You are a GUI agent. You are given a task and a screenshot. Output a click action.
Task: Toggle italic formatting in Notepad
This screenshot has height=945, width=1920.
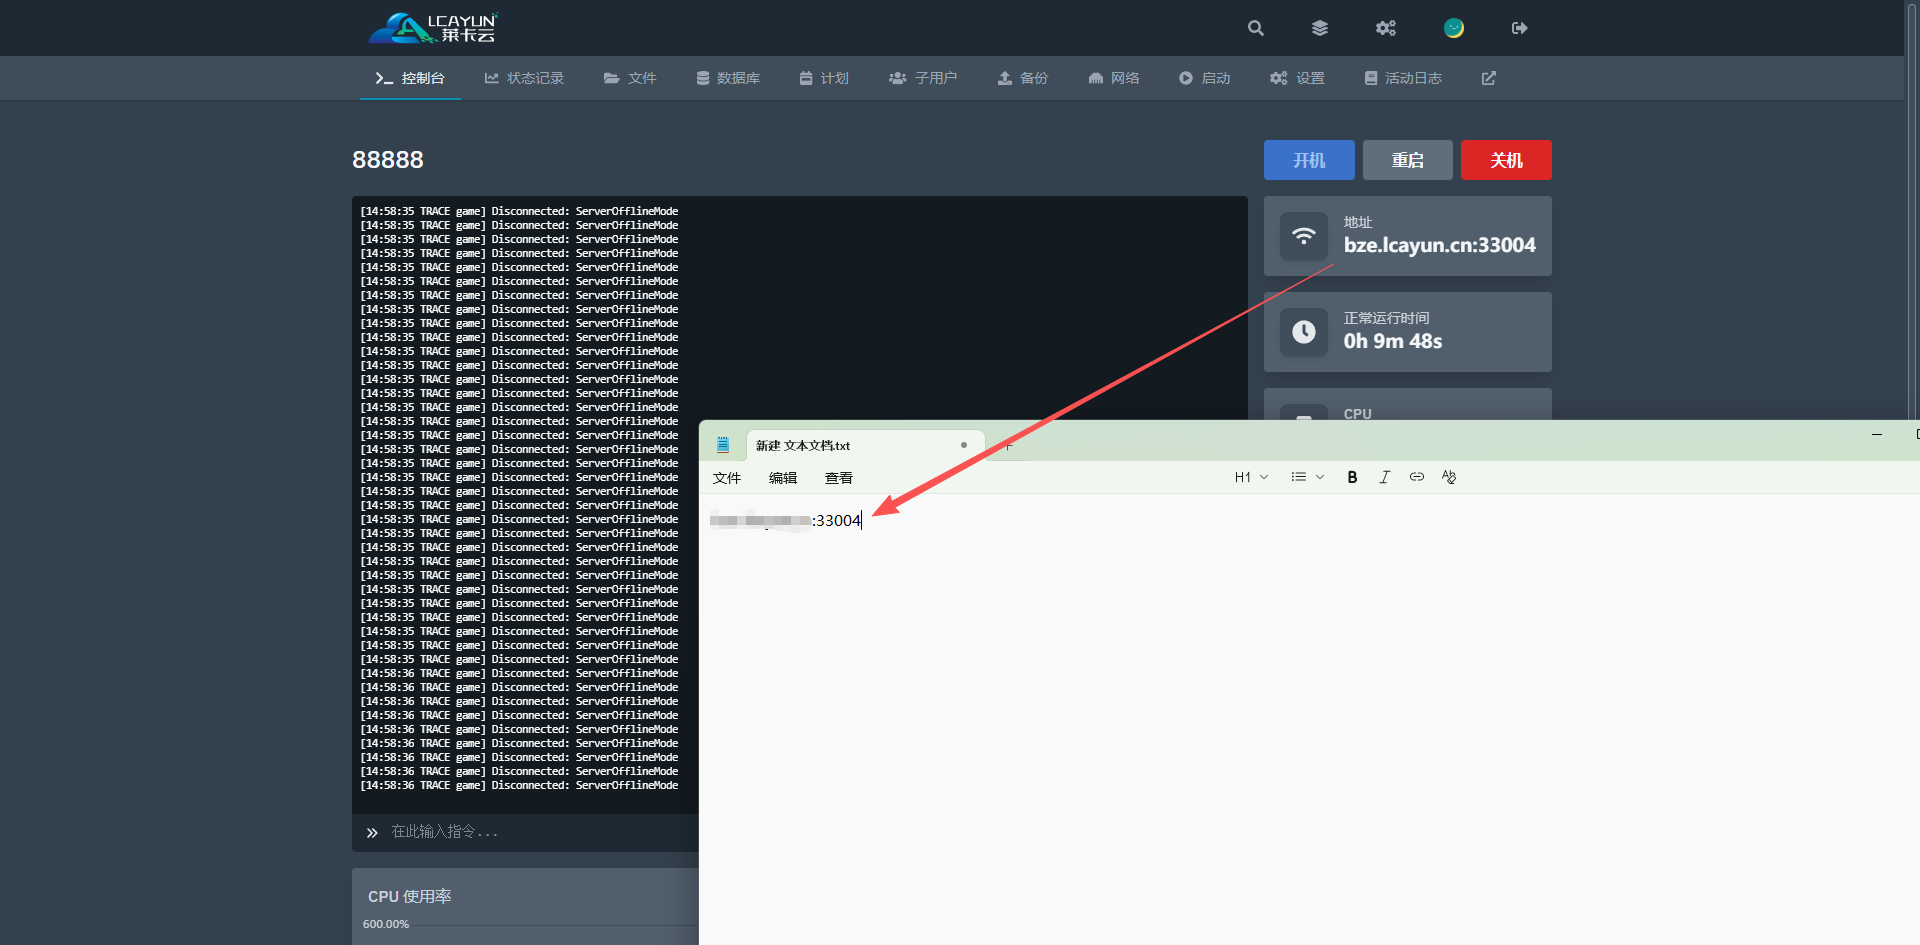(x=1384, y=477)
